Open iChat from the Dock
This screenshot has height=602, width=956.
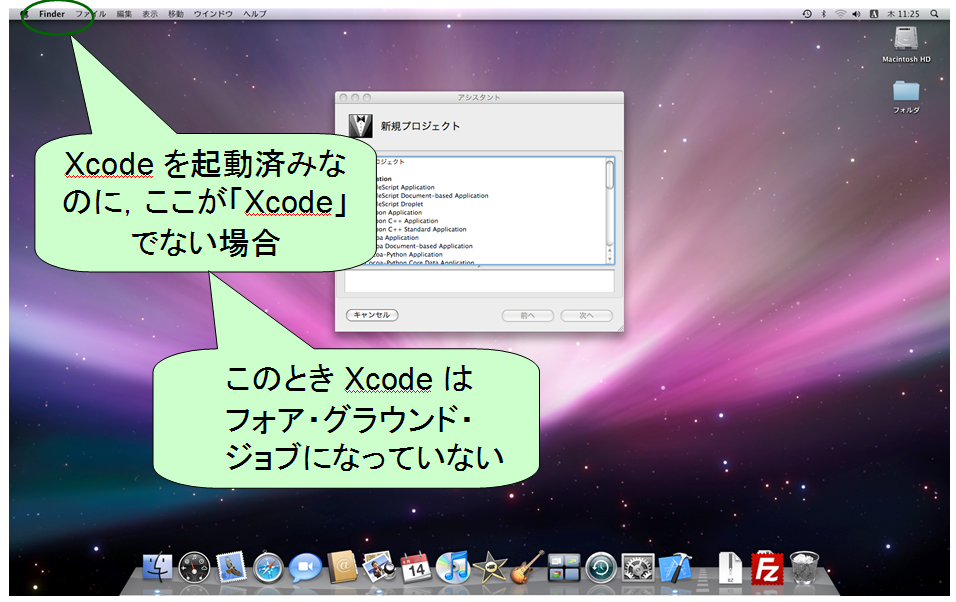[x=305, y=568]
